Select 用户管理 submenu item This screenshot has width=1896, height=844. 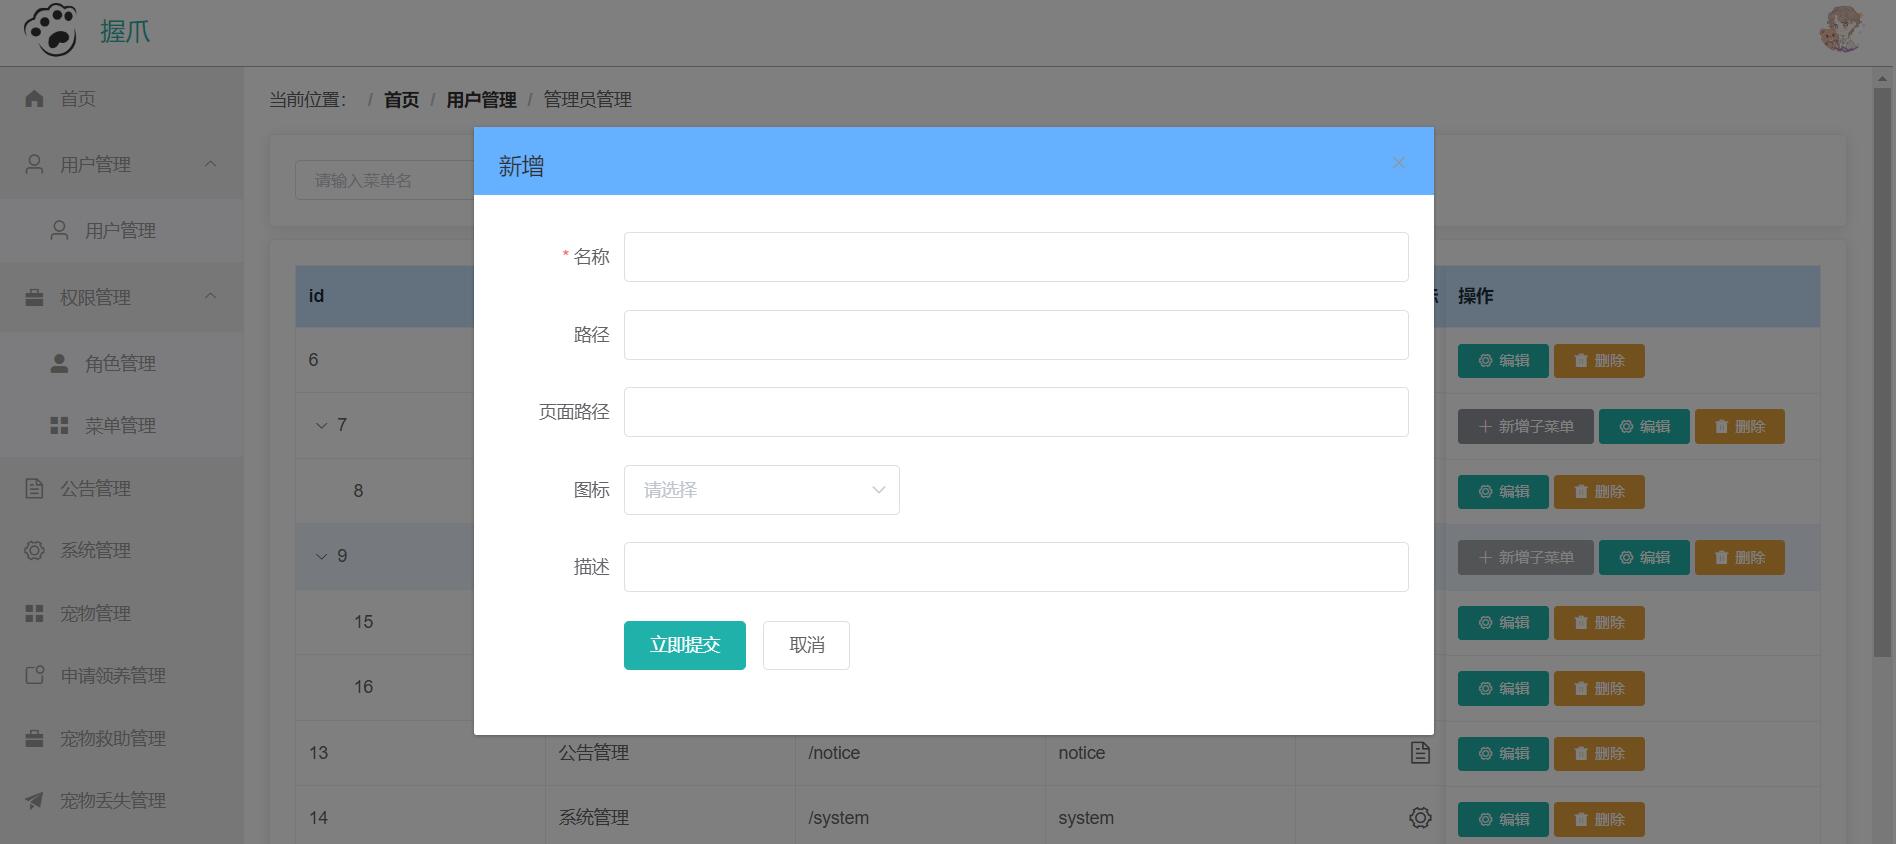[x=121, y=230]
